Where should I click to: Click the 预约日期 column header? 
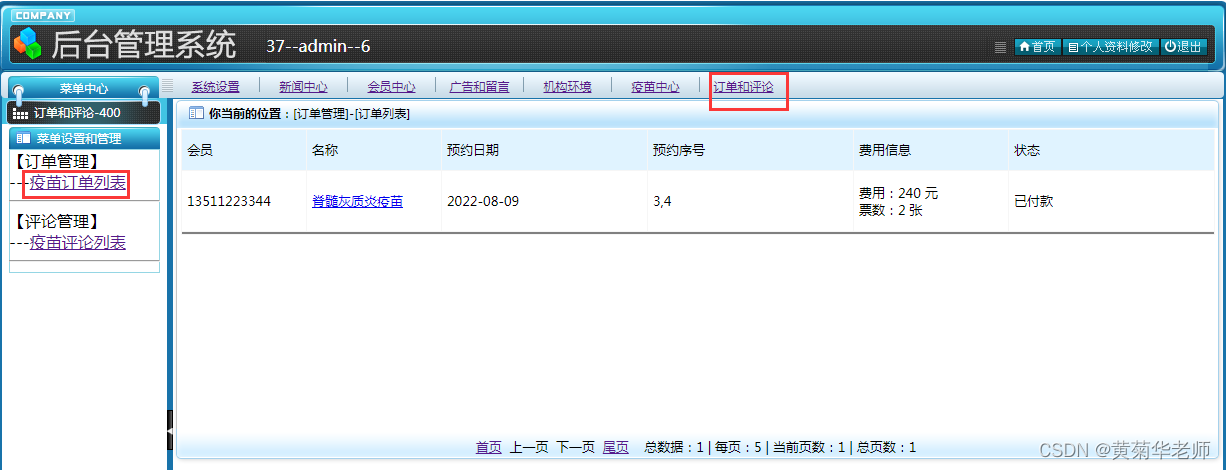pyautogui.click(x=473, y=151)
